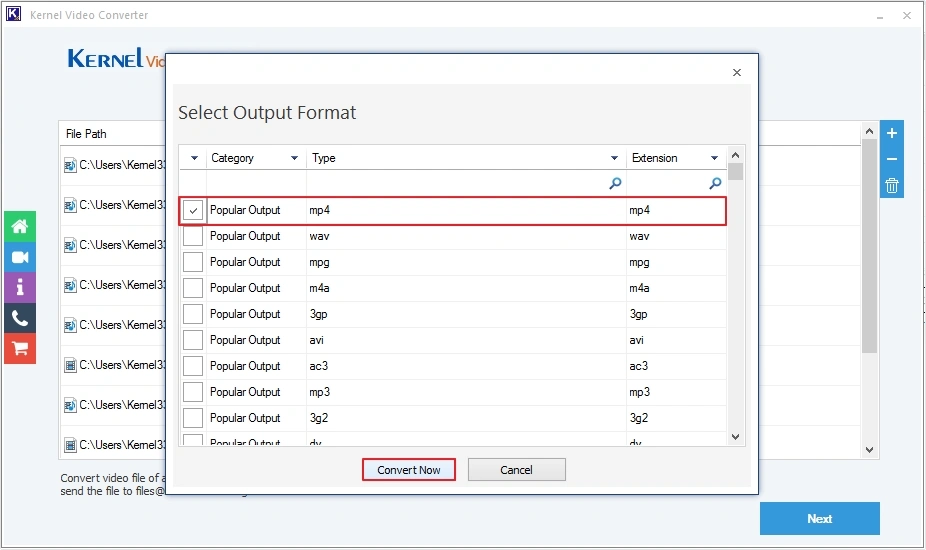Check the 3g2 format checkbox

coord(193,418)
